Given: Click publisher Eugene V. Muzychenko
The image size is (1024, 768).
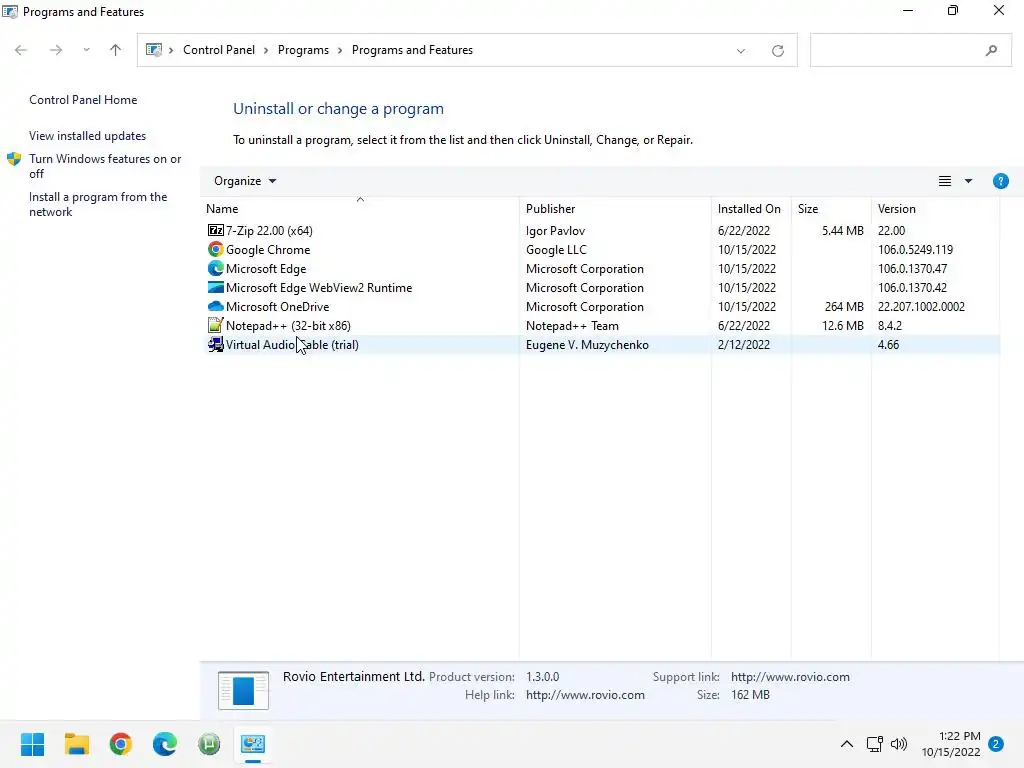Looking at the screenshot, I should [x=587, y=344].
